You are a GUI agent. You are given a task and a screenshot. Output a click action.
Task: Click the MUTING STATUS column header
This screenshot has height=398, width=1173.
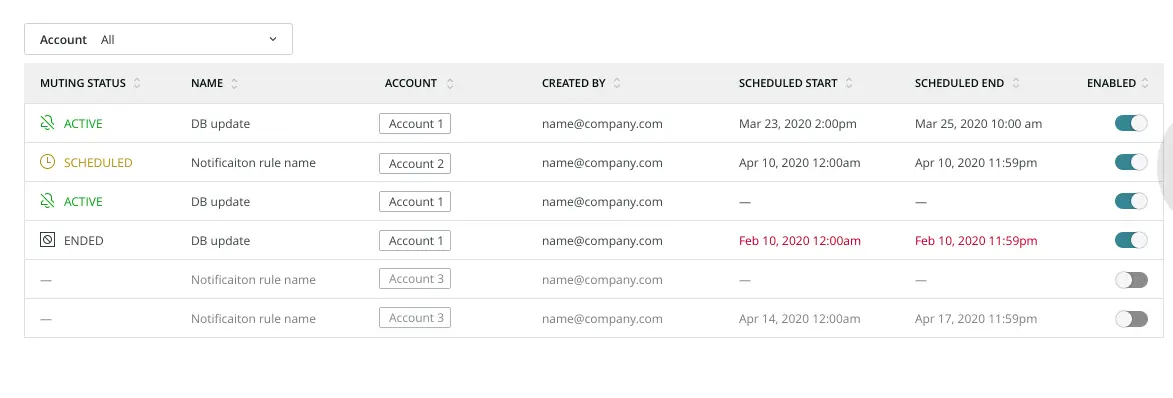pyautogui.click(x=83, y=84)
